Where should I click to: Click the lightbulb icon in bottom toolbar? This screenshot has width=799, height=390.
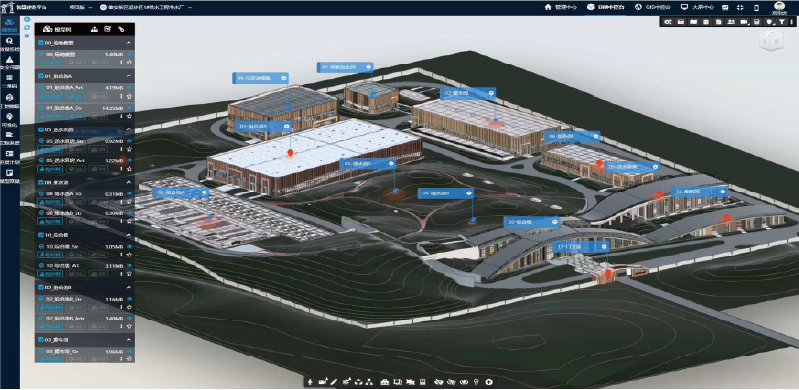[x=476, y=382]
